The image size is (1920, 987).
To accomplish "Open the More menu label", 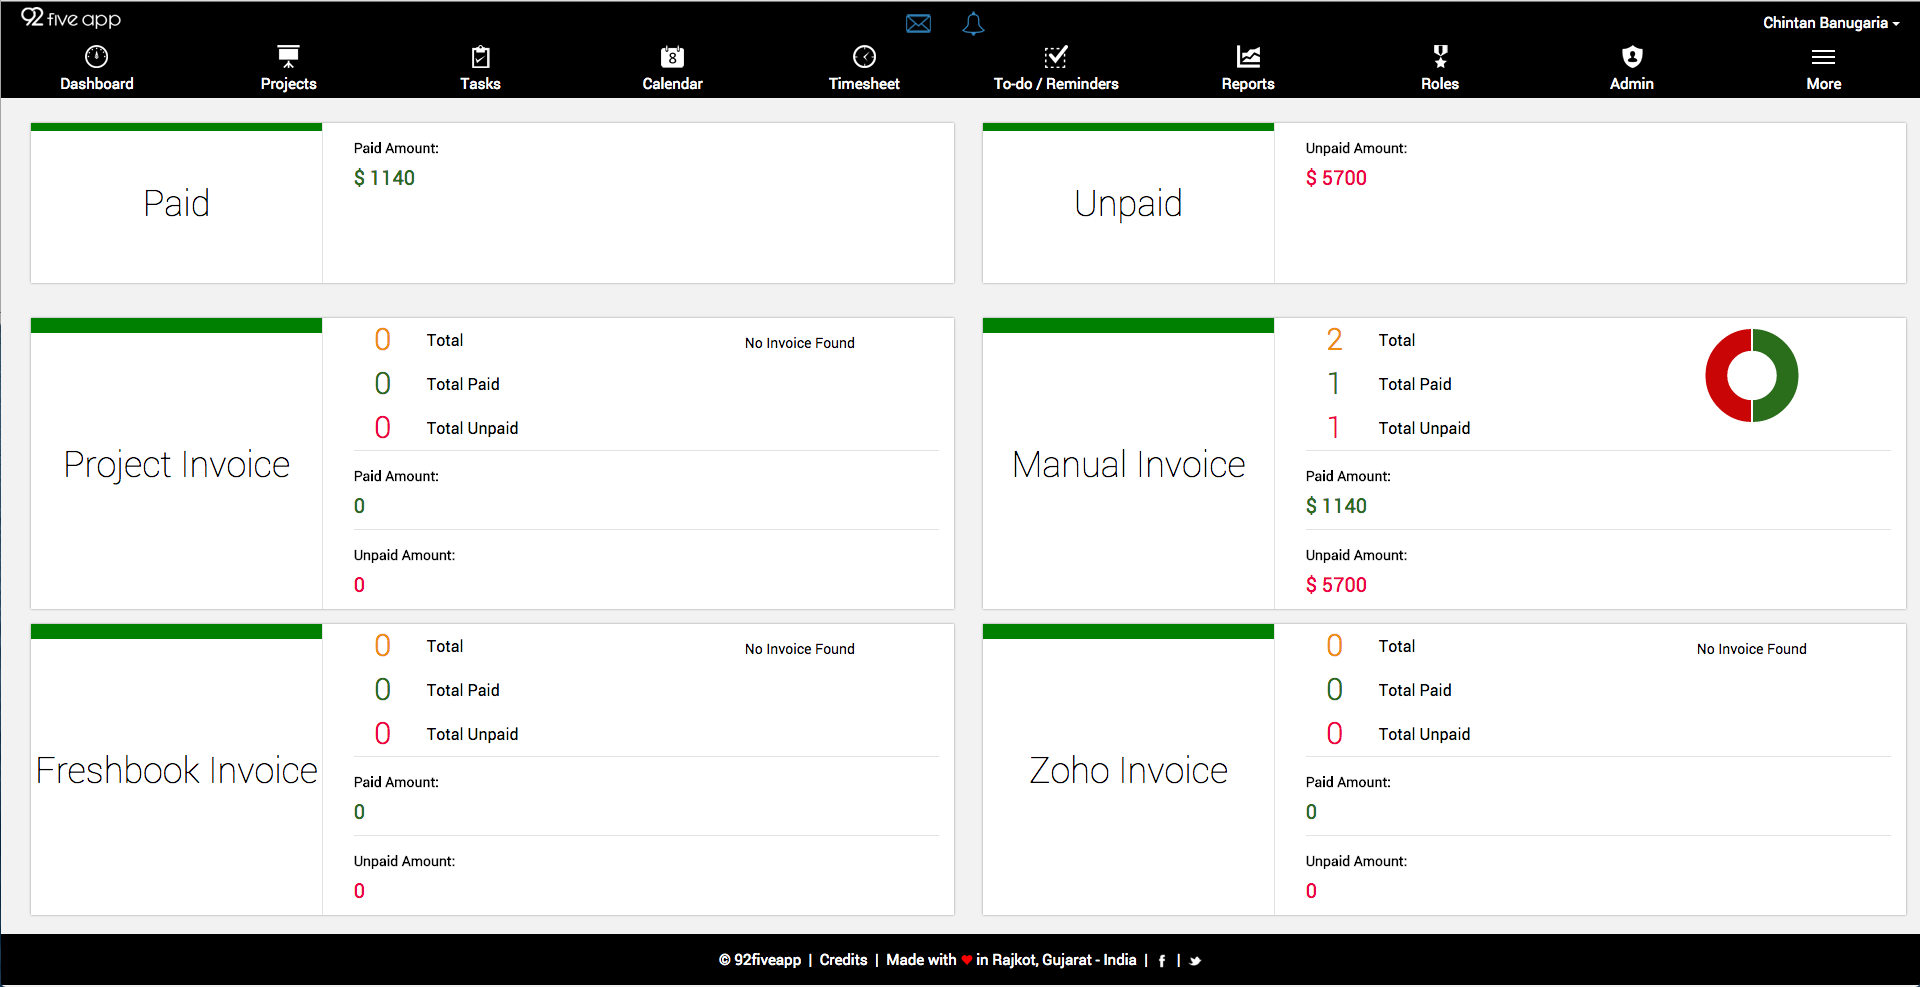I will tap(1823, 84).
